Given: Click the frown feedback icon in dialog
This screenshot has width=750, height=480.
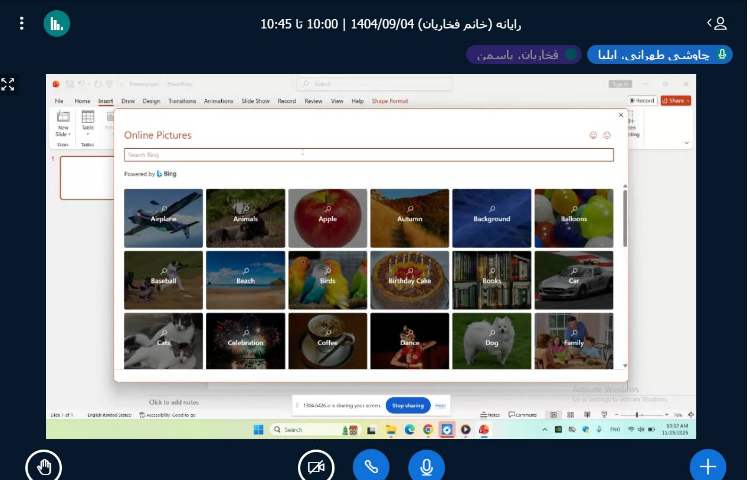Looking at the screenshot, I should (607, 135).
